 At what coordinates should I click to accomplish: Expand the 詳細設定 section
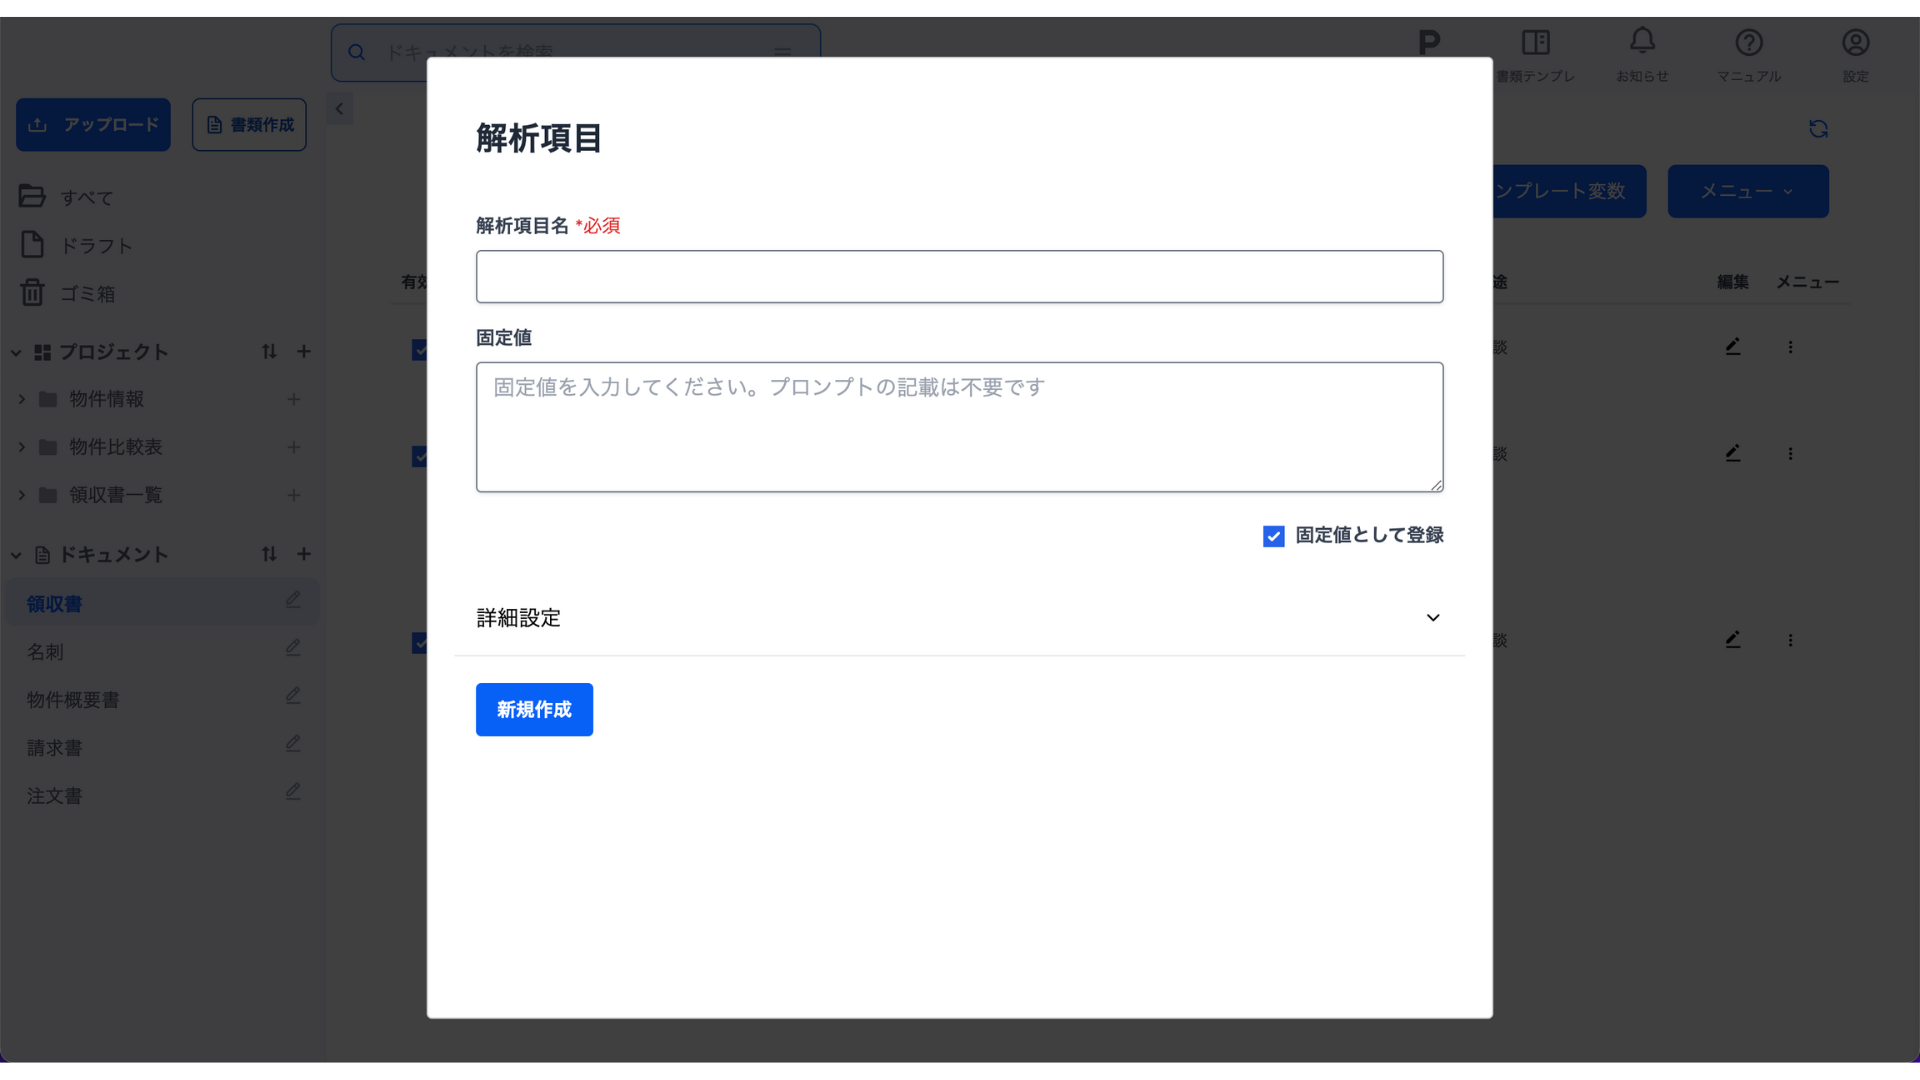1432,618
